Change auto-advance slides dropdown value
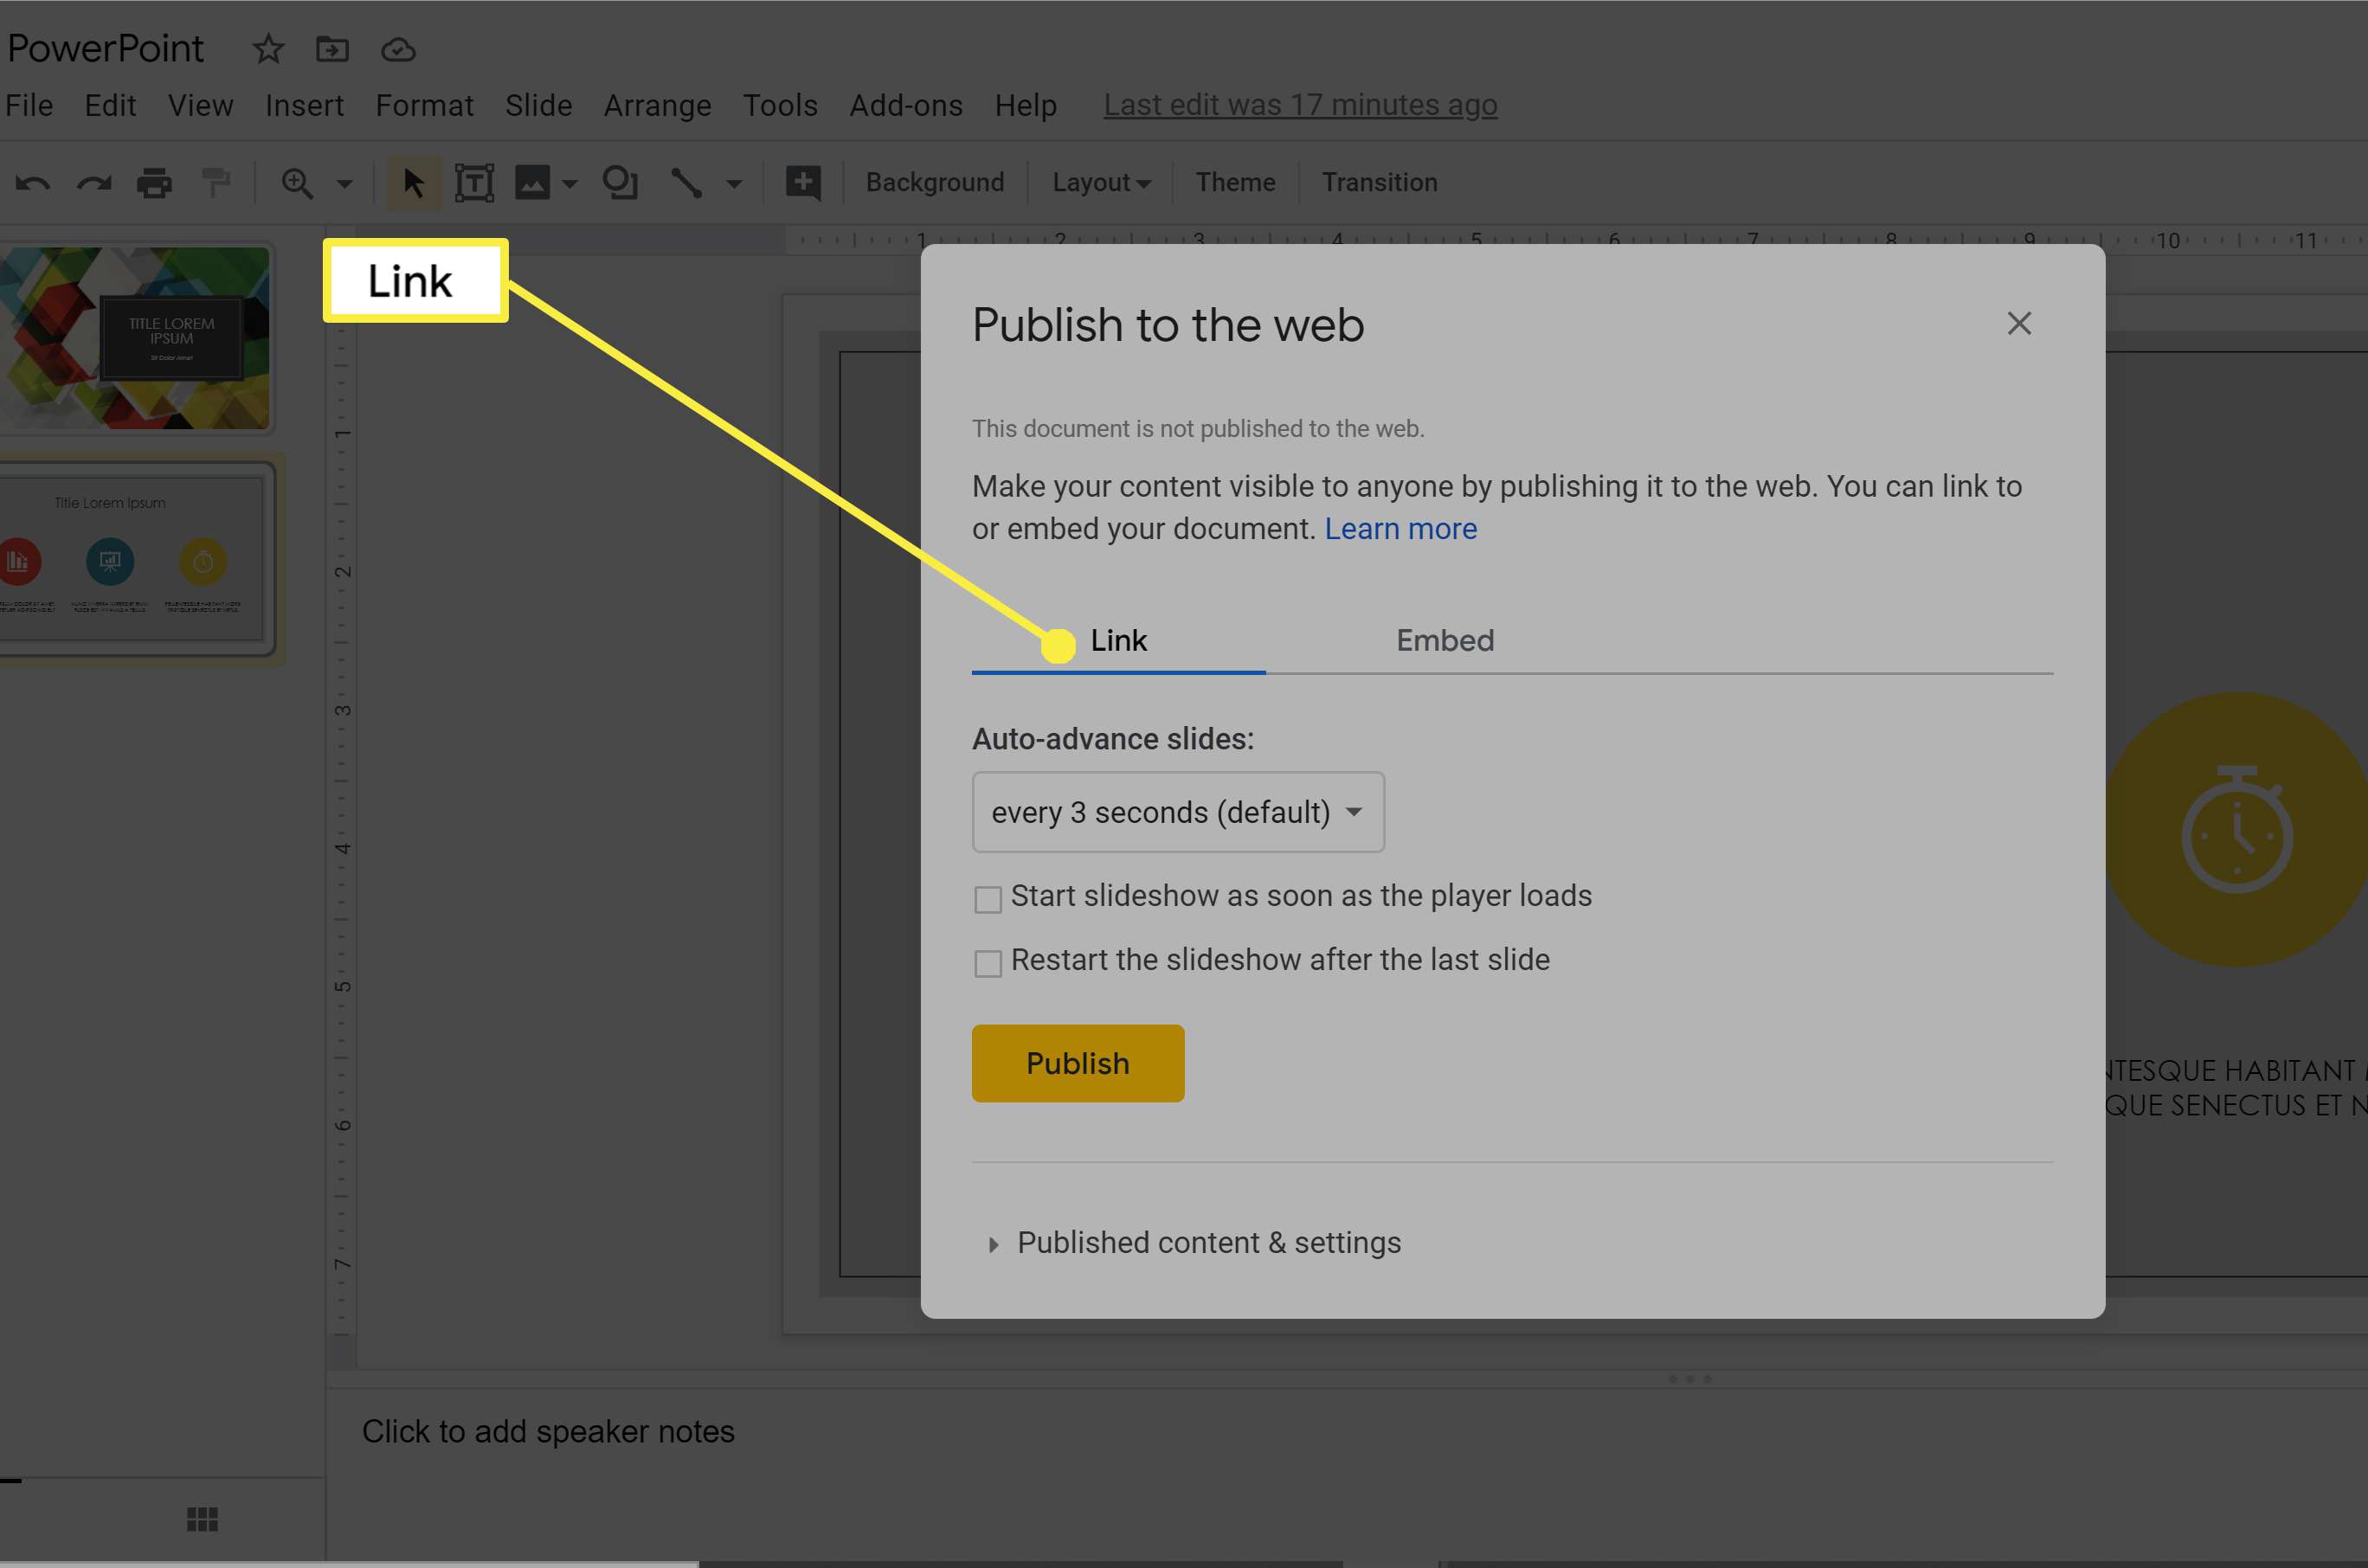 [x=1178, y=812]
